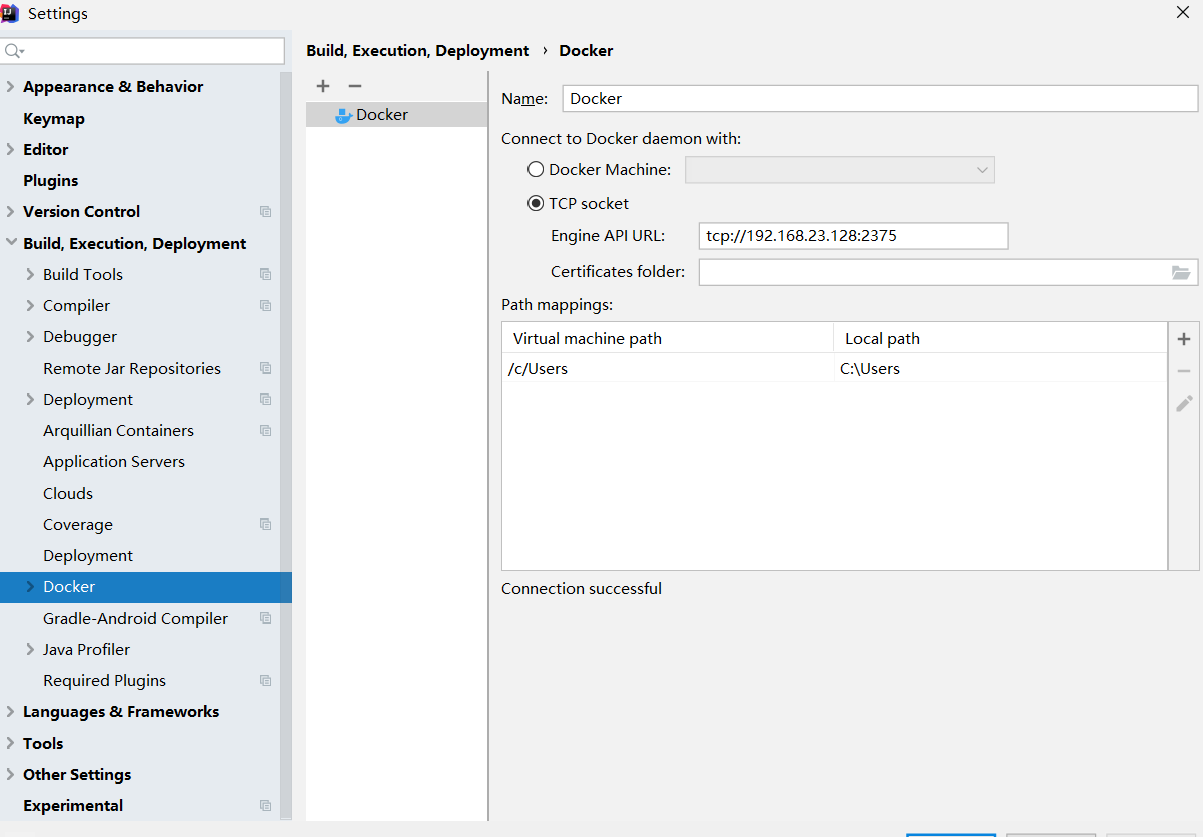
Task: Click project-level icon beside Required Plugins
Action: pos(265,680)
